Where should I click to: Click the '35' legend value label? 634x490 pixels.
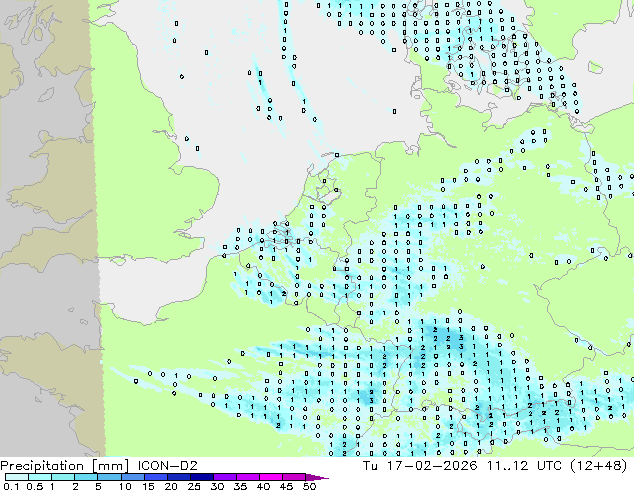(240, 486)
